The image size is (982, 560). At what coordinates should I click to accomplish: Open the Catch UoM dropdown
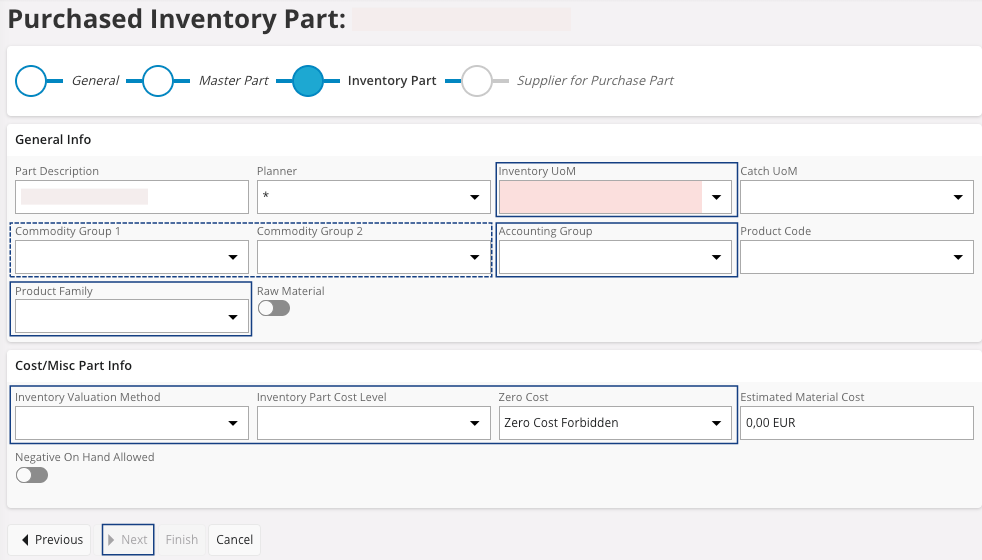click(x=958, y=198)
